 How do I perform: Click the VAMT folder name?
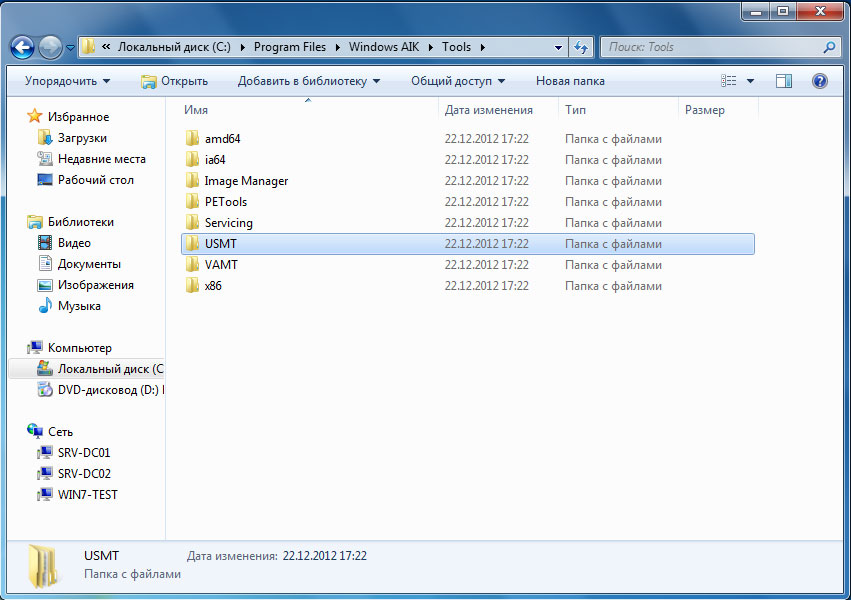(221, 265)
